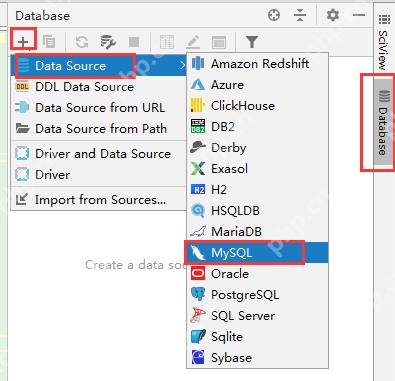Image resolution: width=395 pixels, height=381 pixels.
Task: Open the Database panel settings gear
Action: click(333, 15)
